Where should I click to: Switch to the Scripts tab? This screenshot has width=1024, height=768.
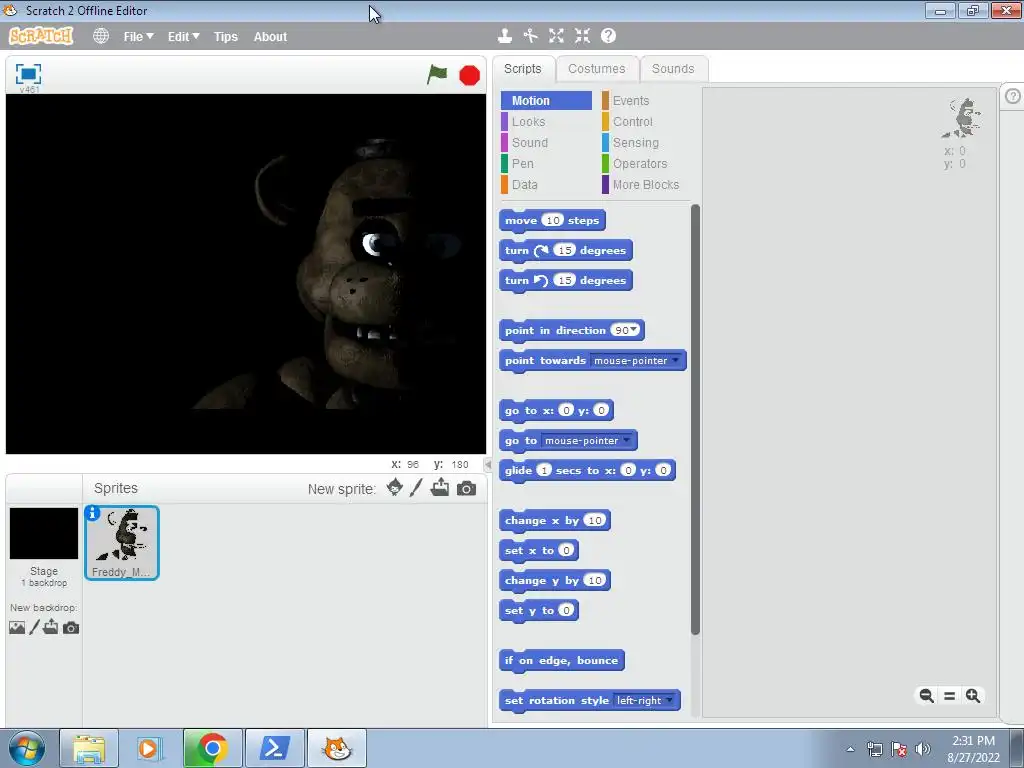[522, 69]
